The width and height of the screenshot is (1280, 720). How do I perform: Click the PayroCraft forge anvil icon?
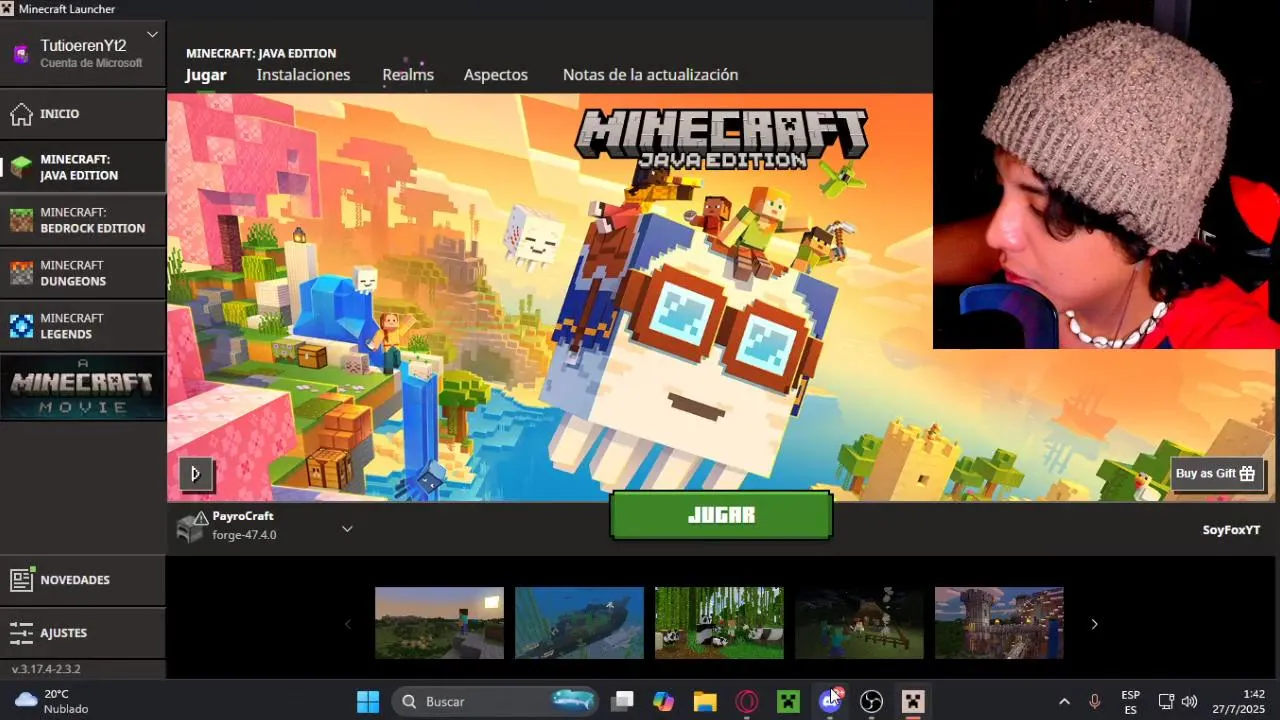pyautogui.click(x=190, y=527)
